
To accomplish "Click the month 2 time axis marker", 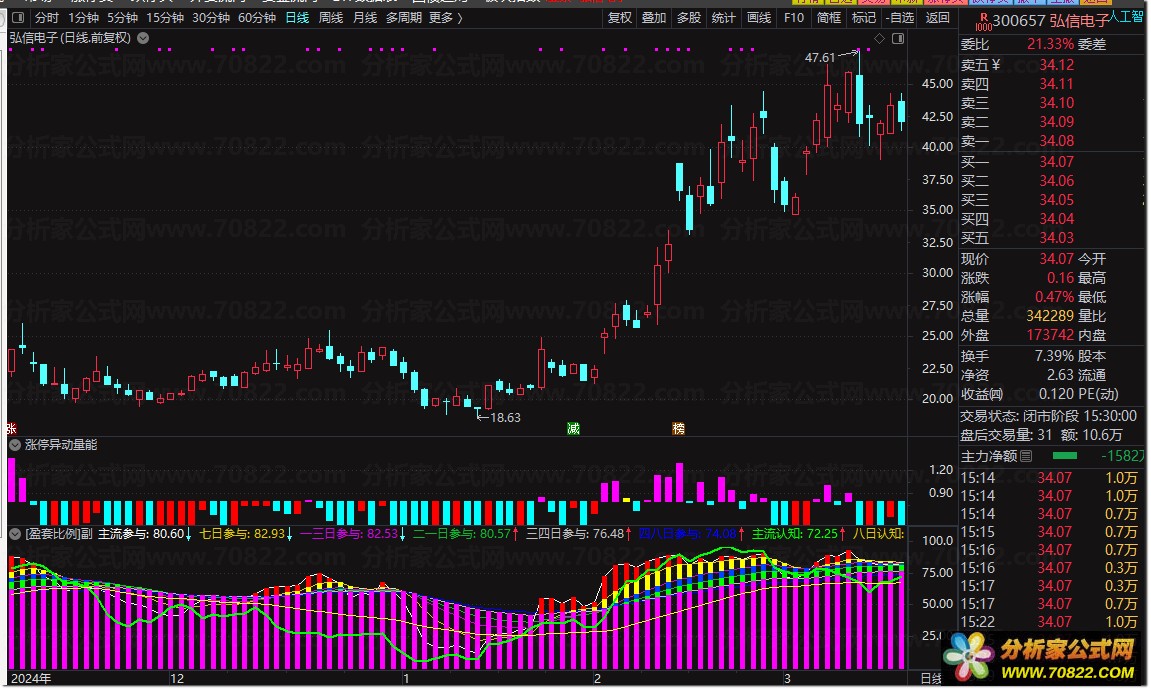I will click(x=598, y=679).
